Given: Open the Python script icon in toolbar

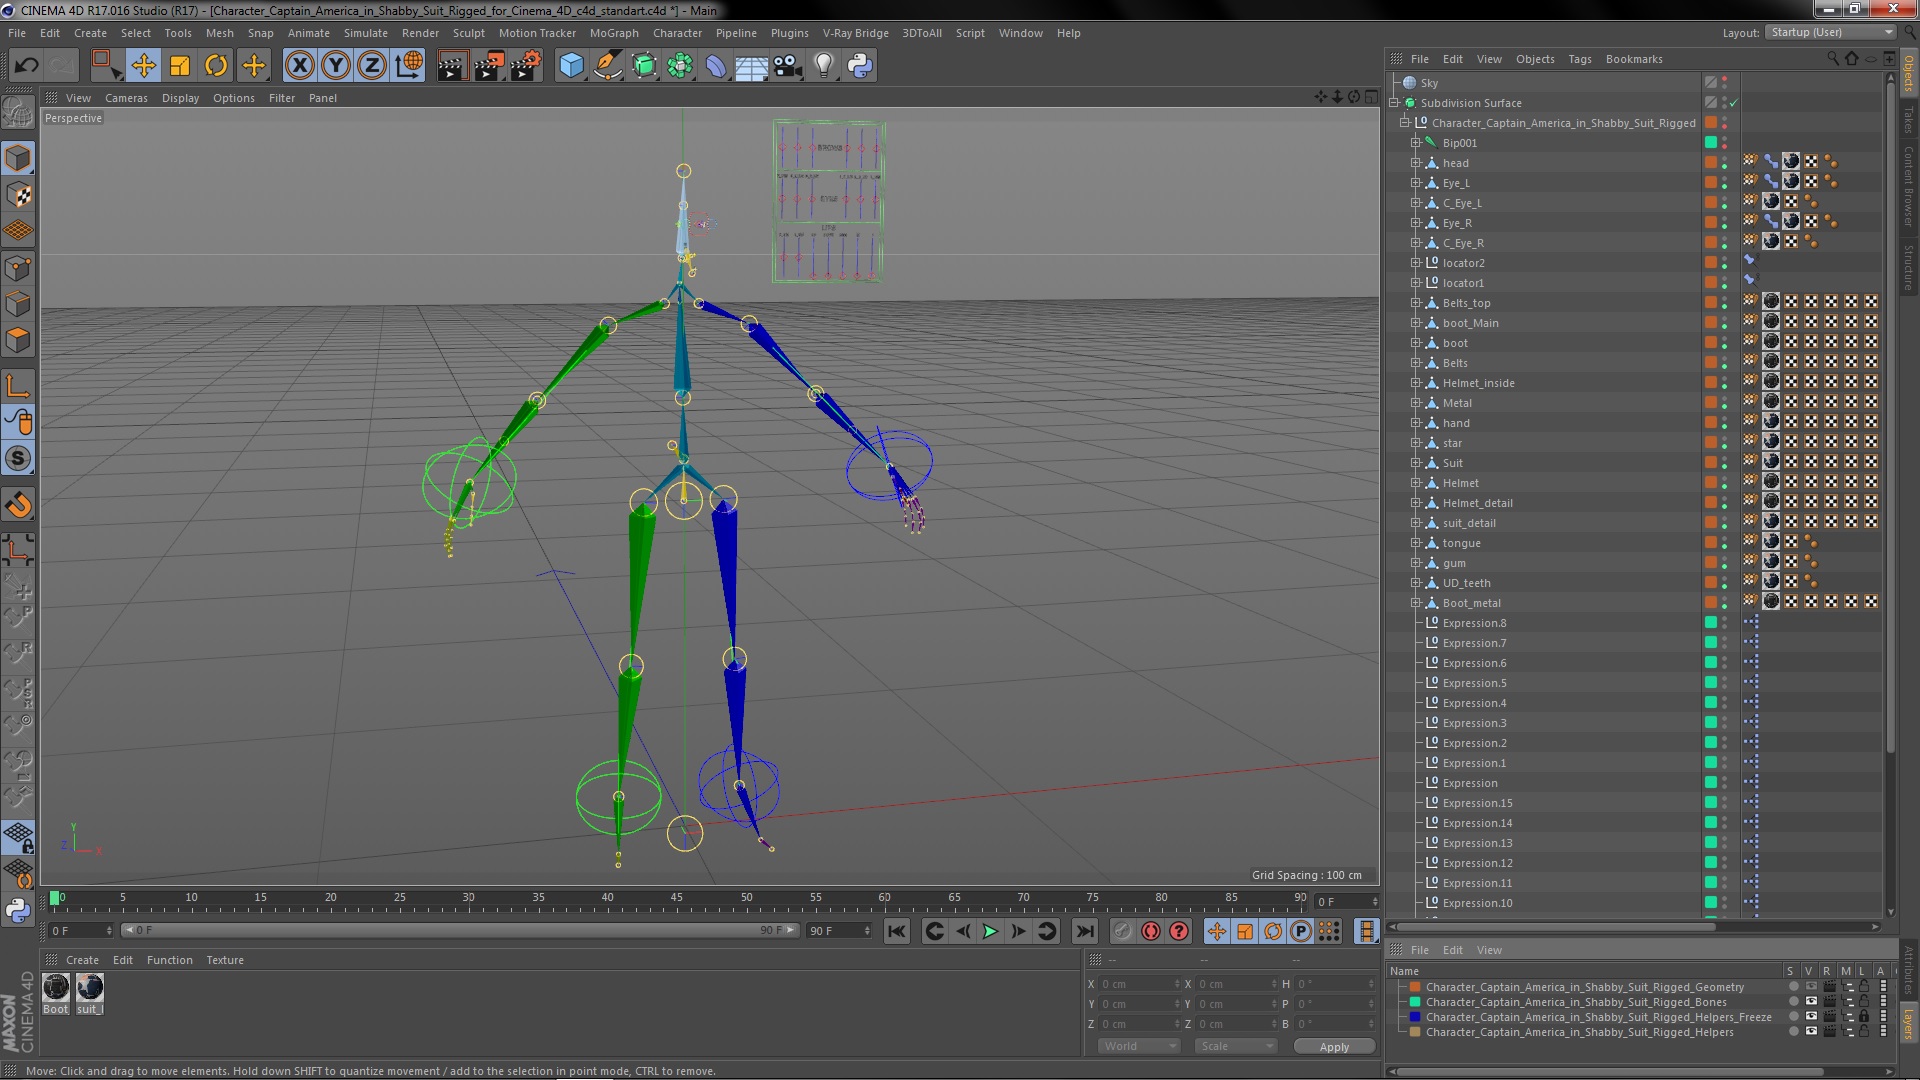Looking at the screenshot, I should click(860, 66).
